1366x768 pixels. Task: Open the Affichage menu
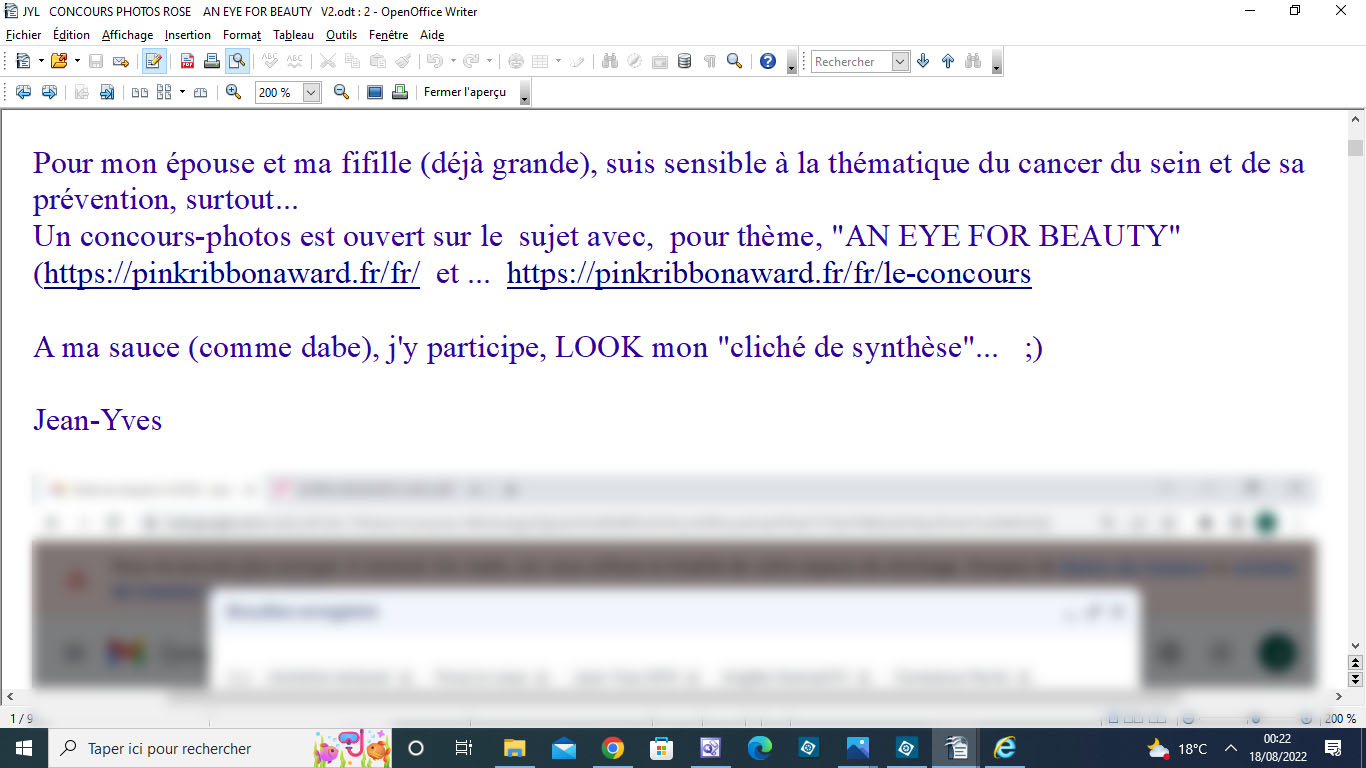tap(127, 35)
